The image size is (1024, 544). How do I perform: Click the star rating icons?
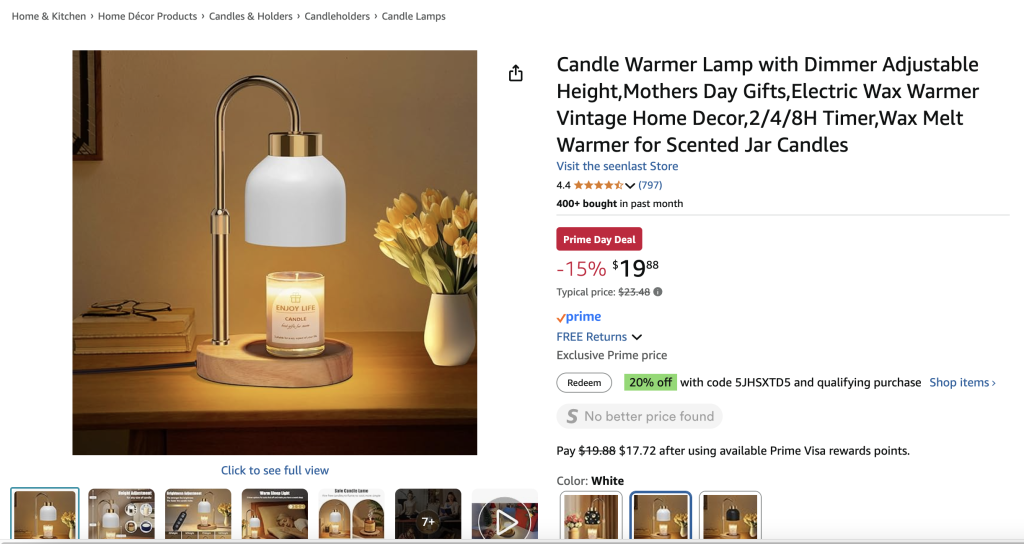click(x=598, y=185)
